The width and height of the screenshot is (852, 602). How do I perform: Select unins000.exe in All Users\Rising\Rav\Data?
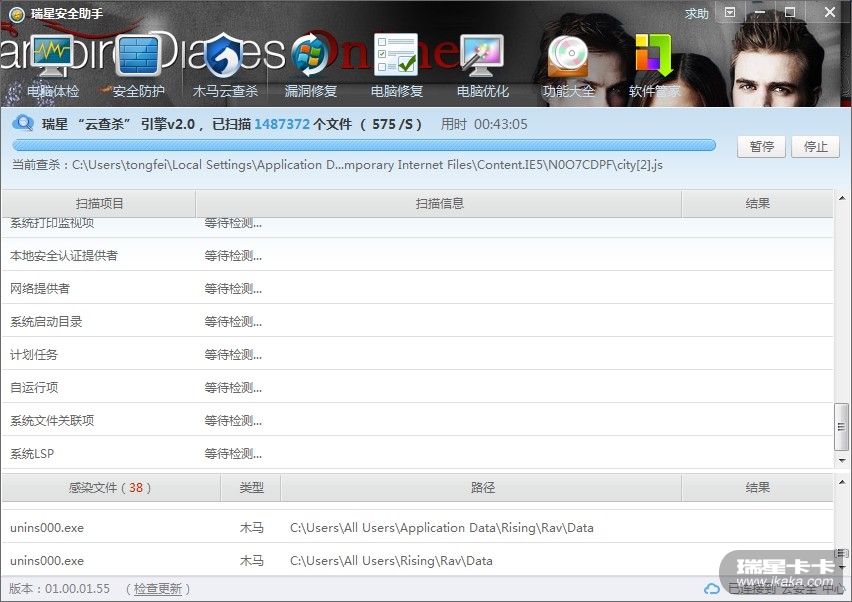click(x=417, y=560)
